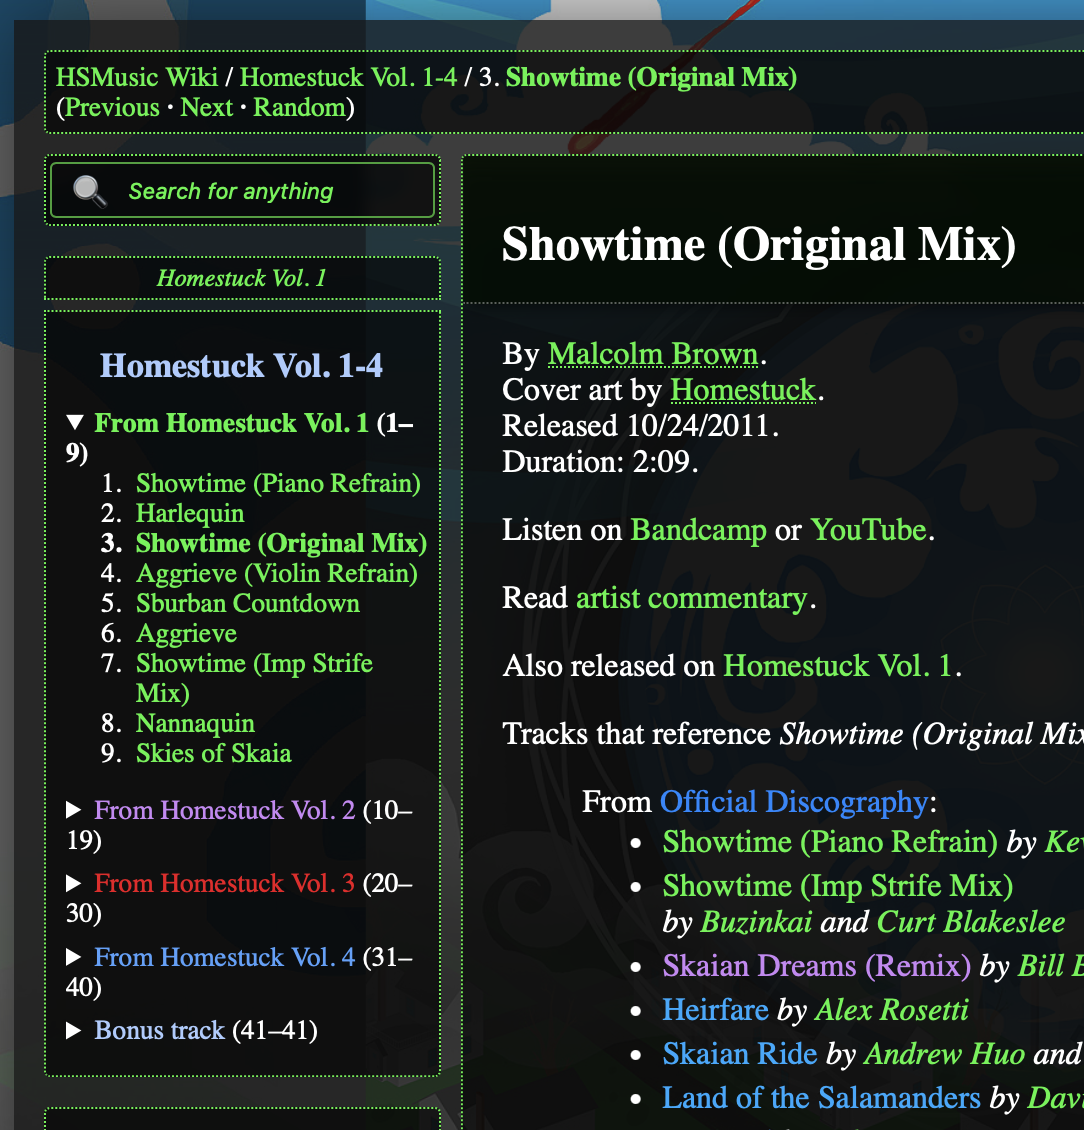
Task: Click the Showtime (Original Mix) page heading
Action: click(759, 245)
